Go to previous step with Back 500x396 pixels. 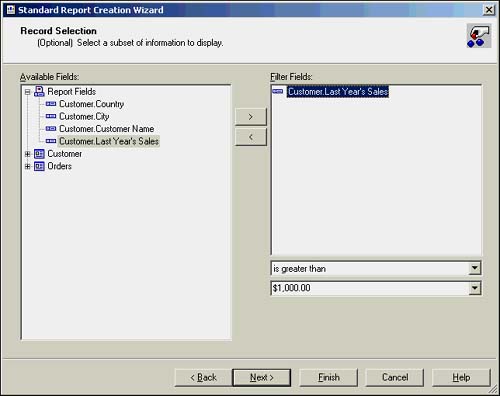[203, 378]
